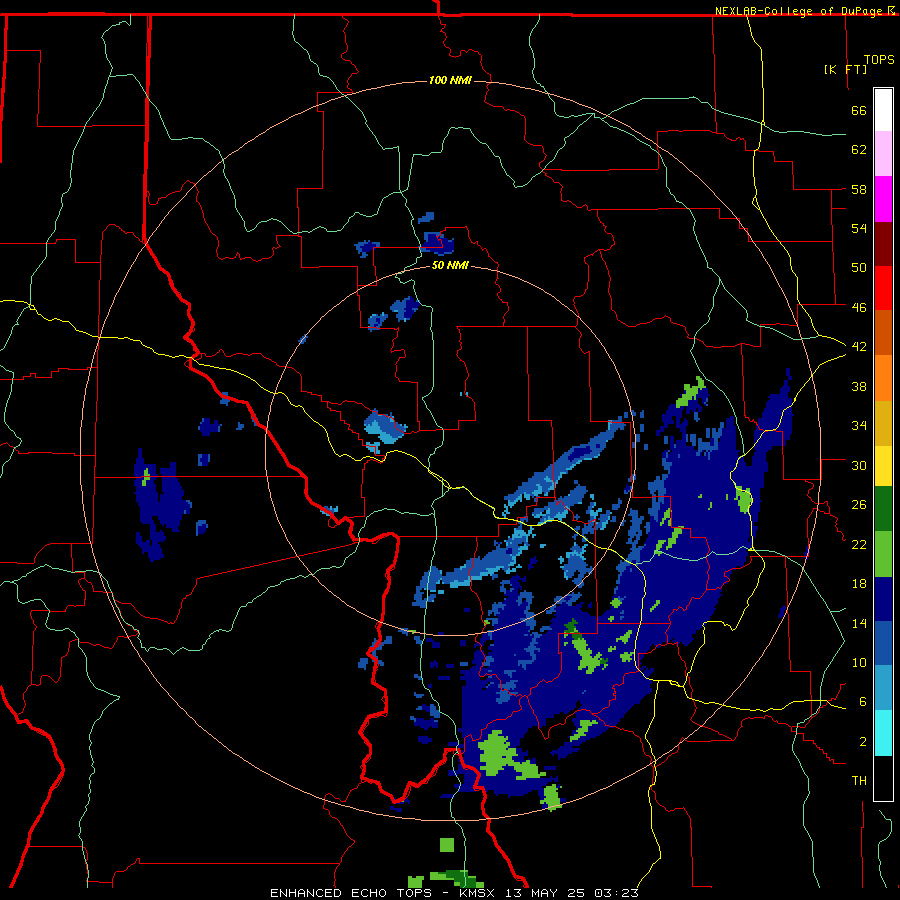Click the yellow legend swatch
Image resolution: width=900 pixels, height=900 pixels.
pos(883,465)
